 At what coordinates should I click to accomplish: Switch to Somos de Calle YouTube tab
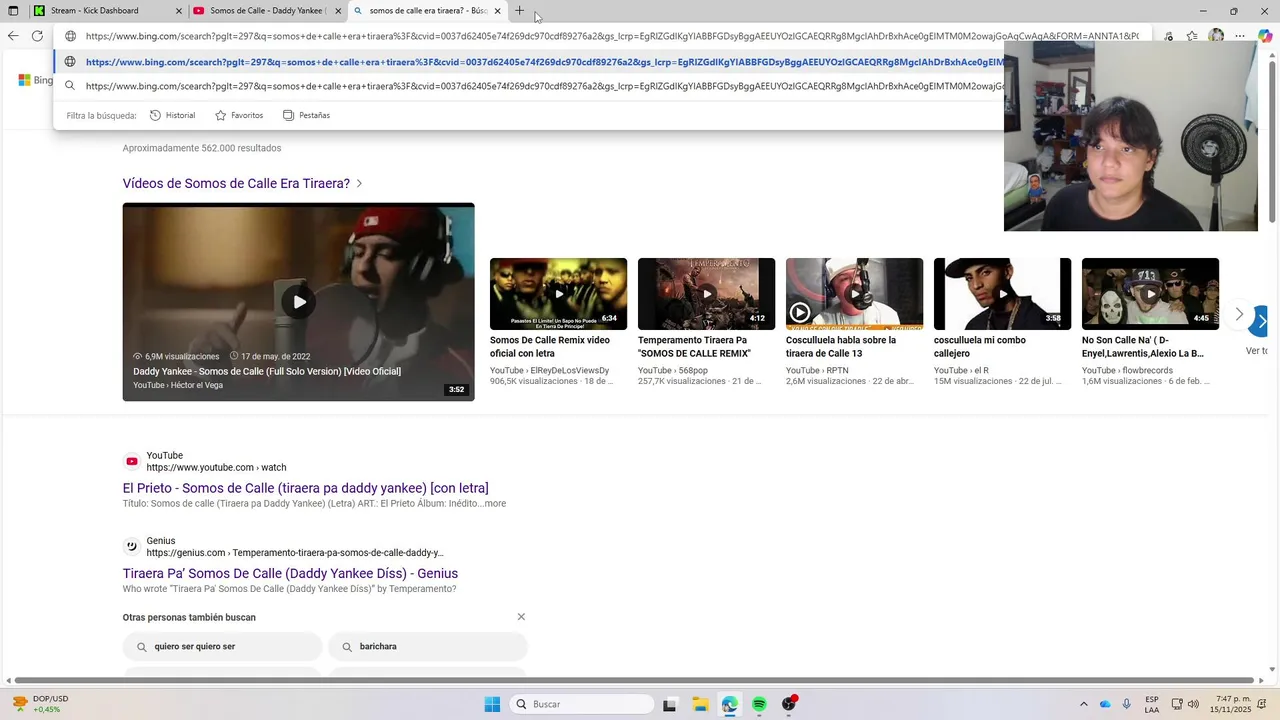(x=266, y=11)
